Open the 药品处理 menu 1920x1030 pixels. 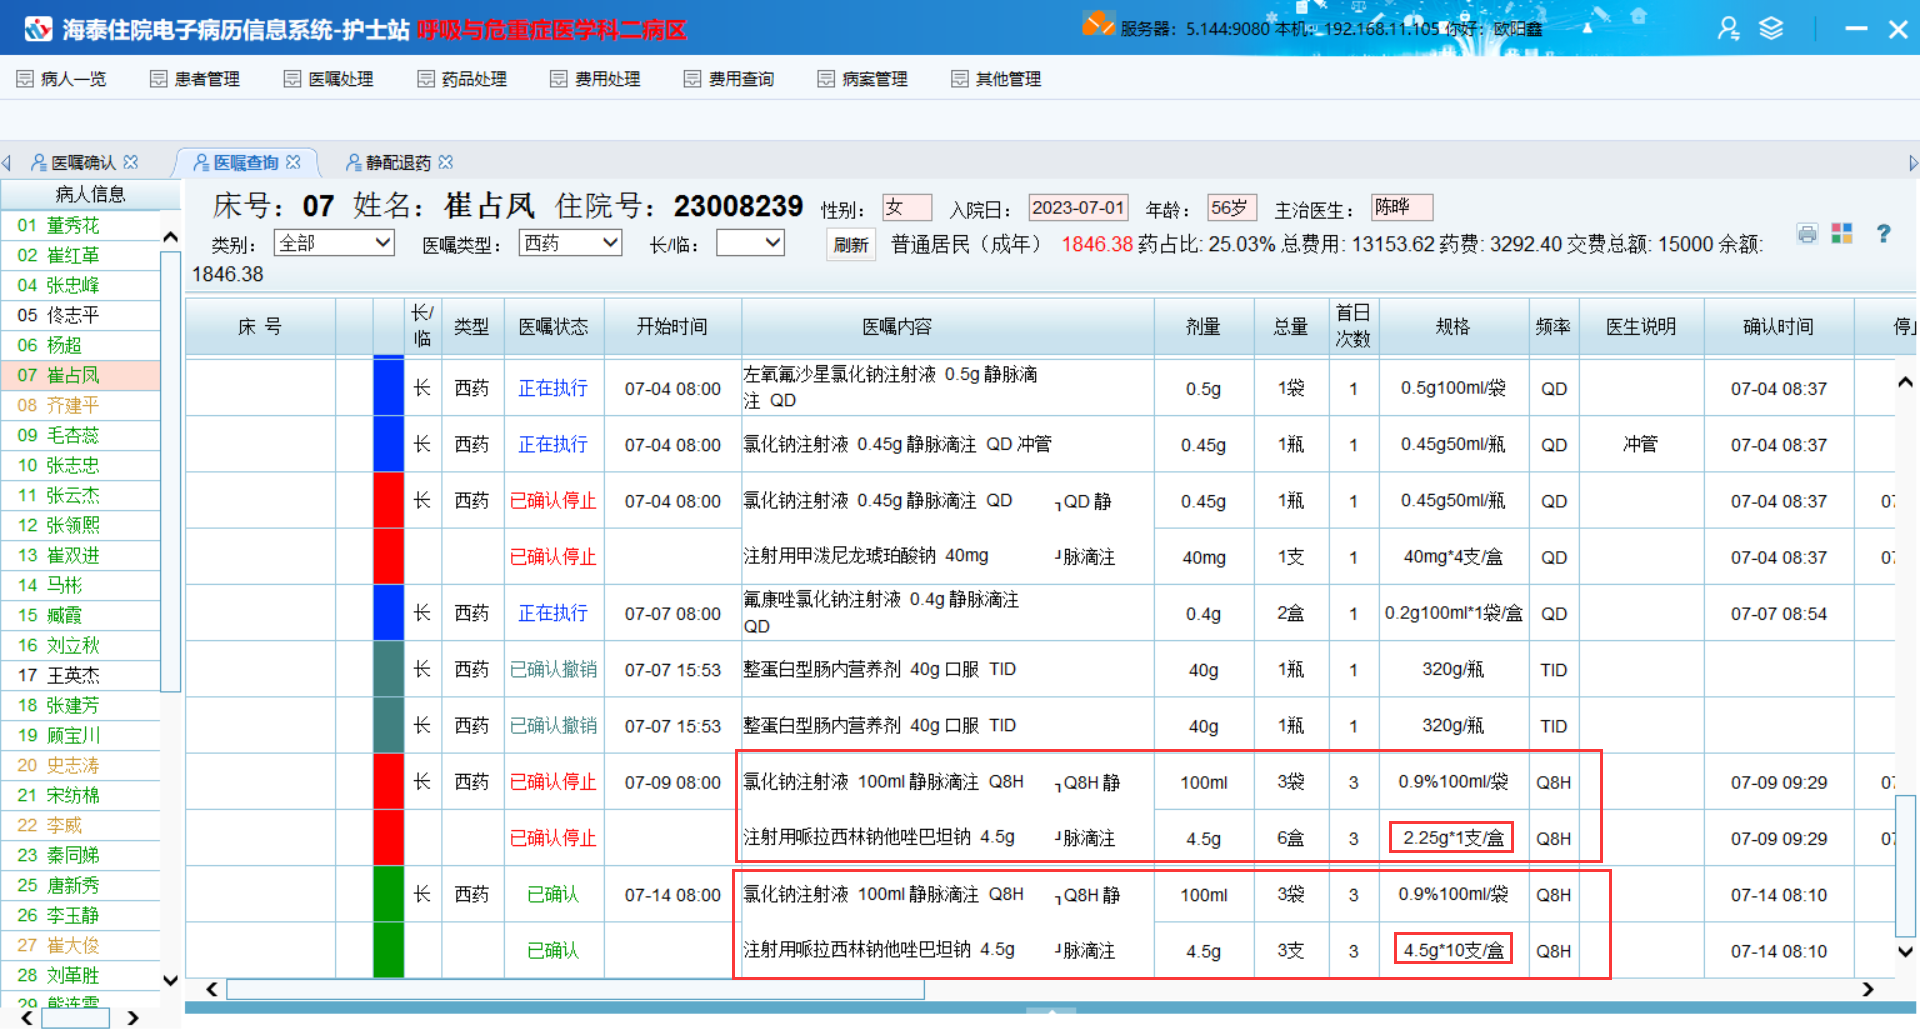point(462,79)
